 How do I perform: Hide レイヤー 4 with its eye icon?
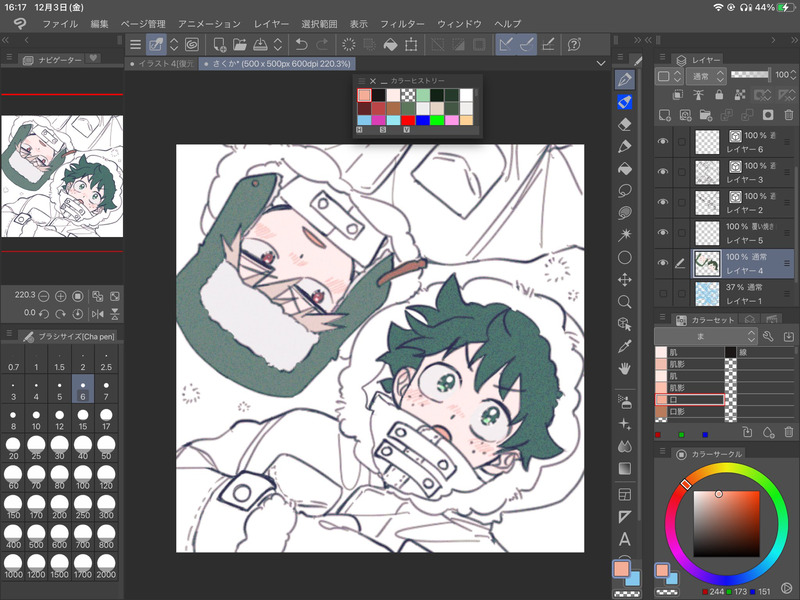663,263
